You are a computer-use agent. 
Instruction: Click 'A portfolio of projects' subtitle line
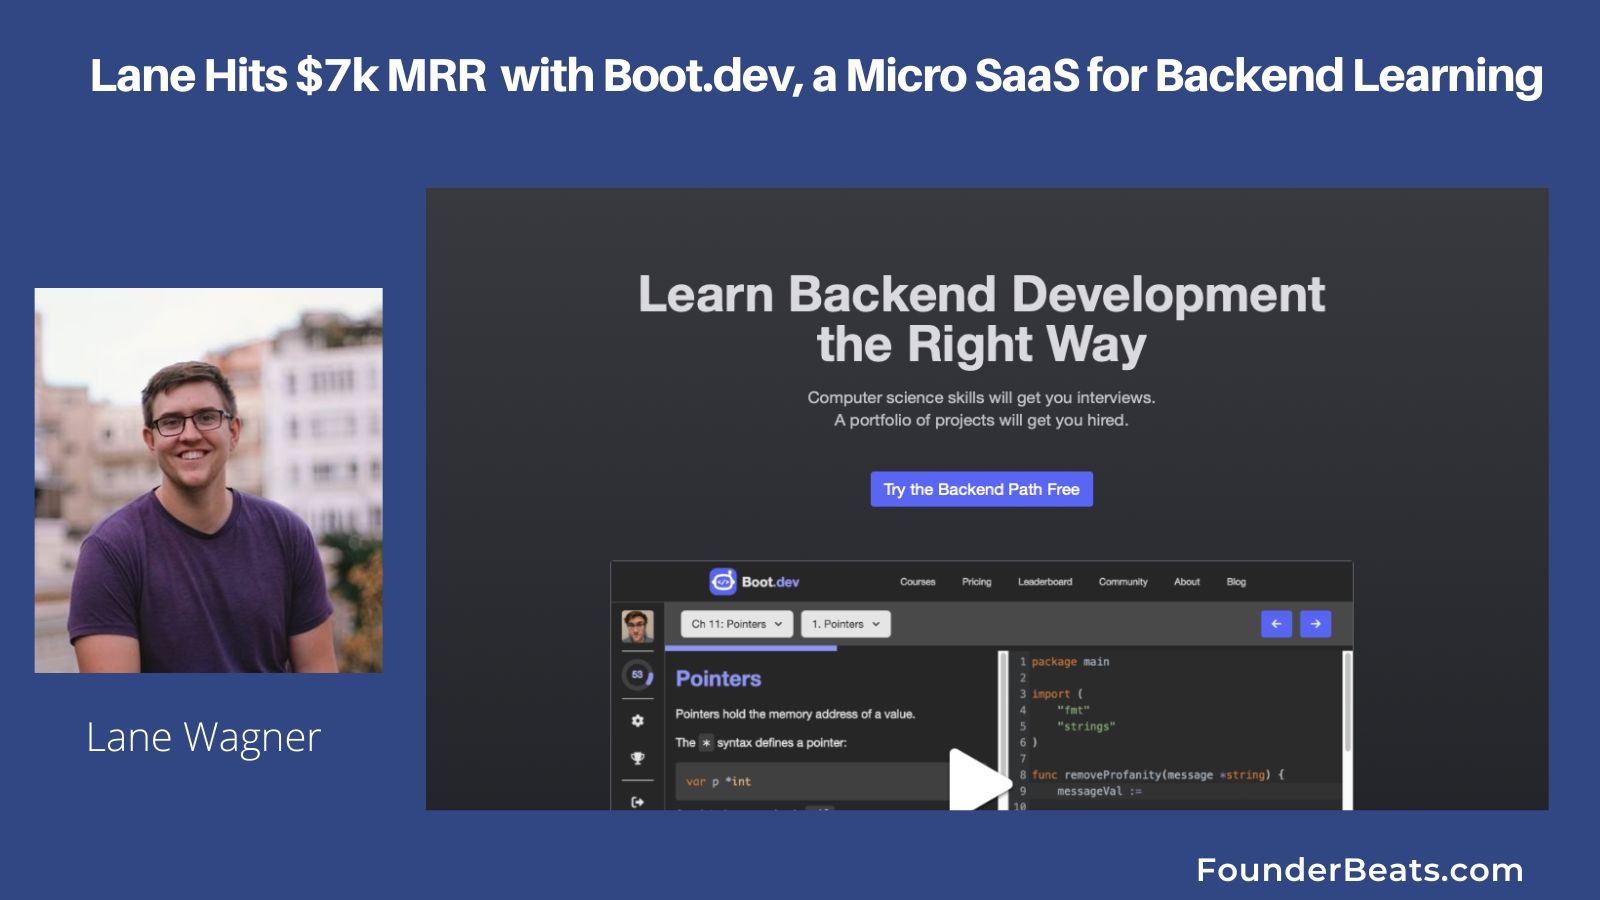point(981,420)
